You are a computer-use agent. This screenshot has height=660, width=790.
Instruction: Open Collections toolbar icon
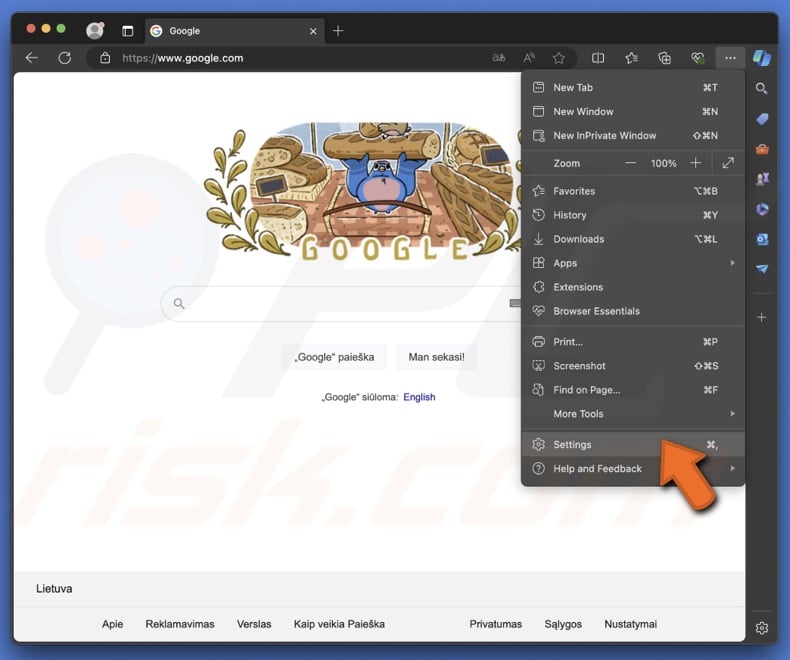(x=665, y=58)
